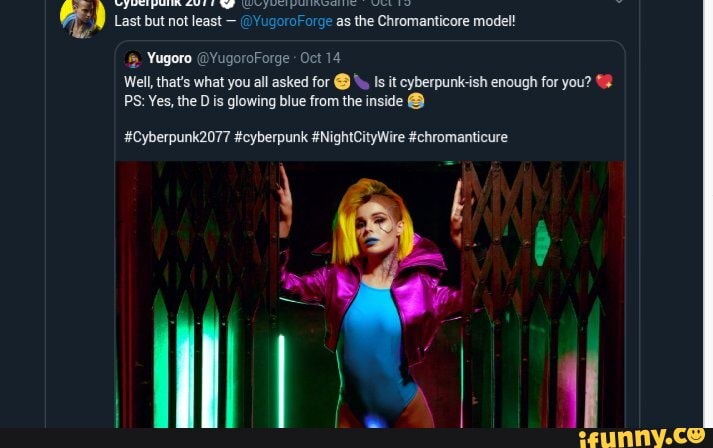Screen dimensions: 713x448
Task: Click the verified badge beside Cyberpunk 2077
Action: point(227,3)
